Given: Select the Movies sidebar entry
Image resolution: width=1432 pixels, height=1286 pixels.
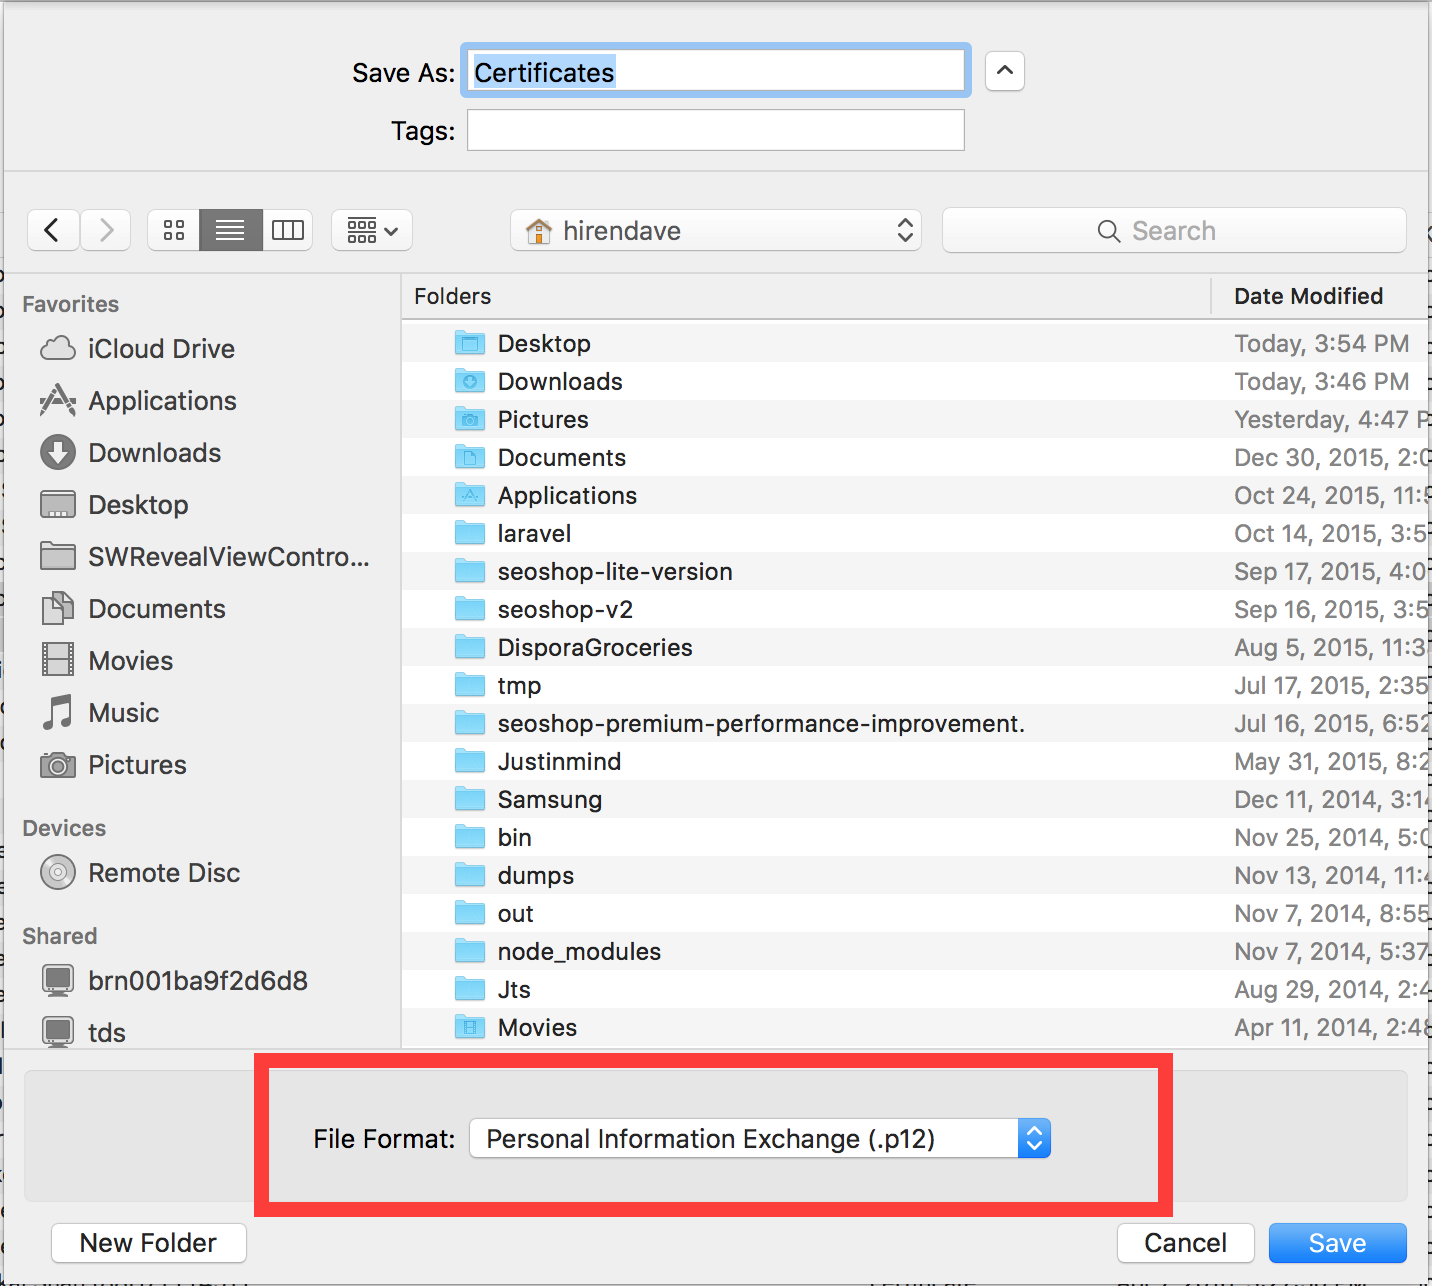Looking at the screenshot, I should [130, 660].
